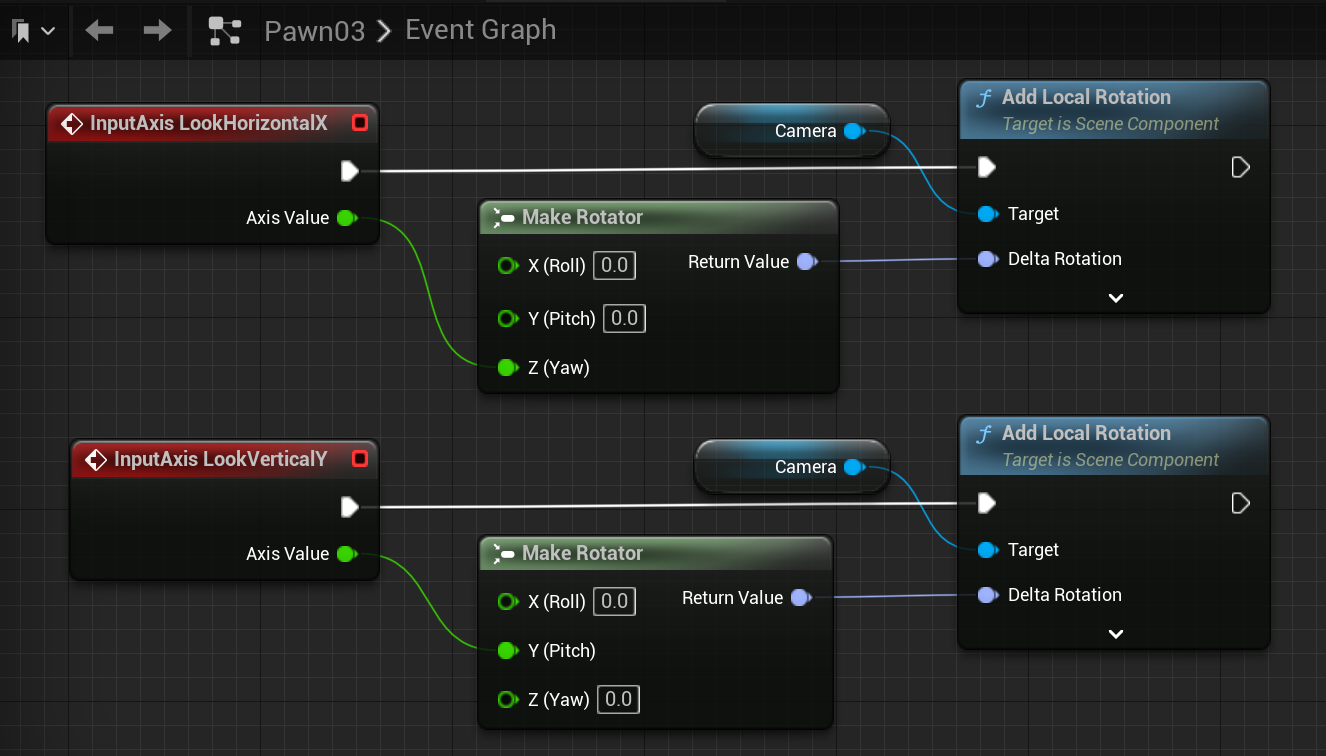Click the red delegate pin on LookVerticalY
Viewport: 1326px width, 756px height.
click(x=360, y=459)
